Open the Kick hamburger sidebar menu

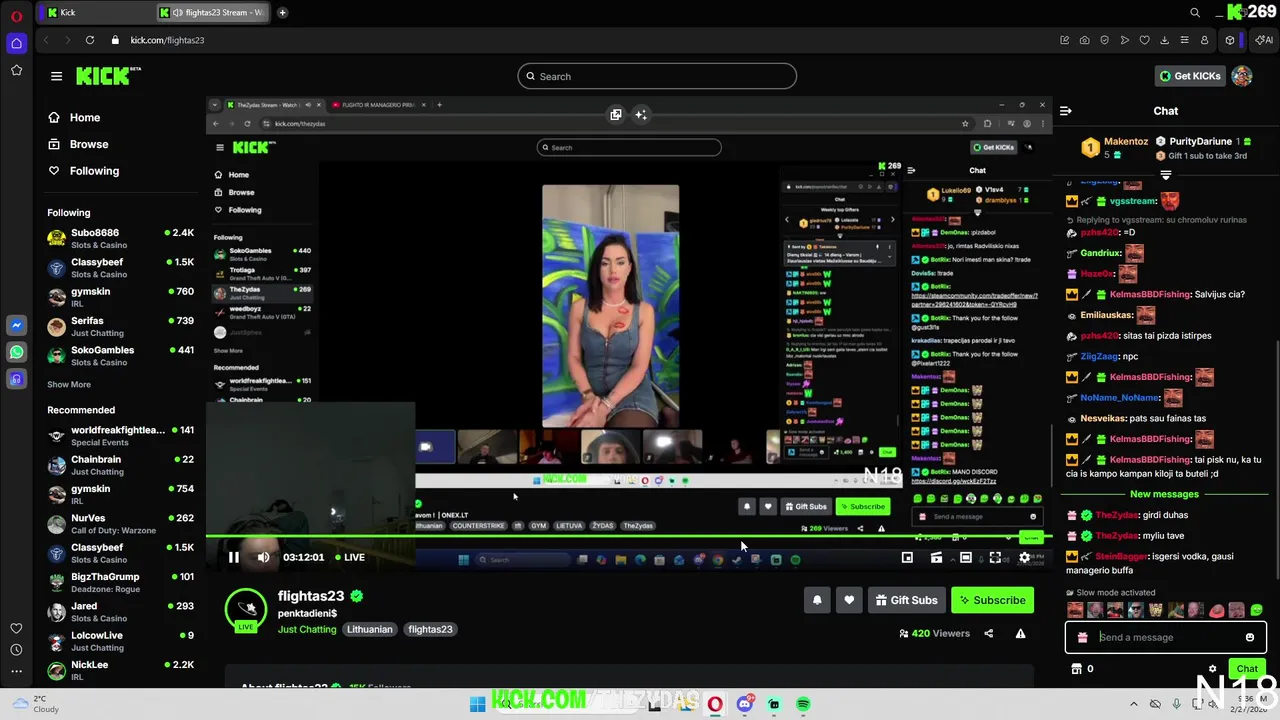pyautogui.click(x=56, y=76)
